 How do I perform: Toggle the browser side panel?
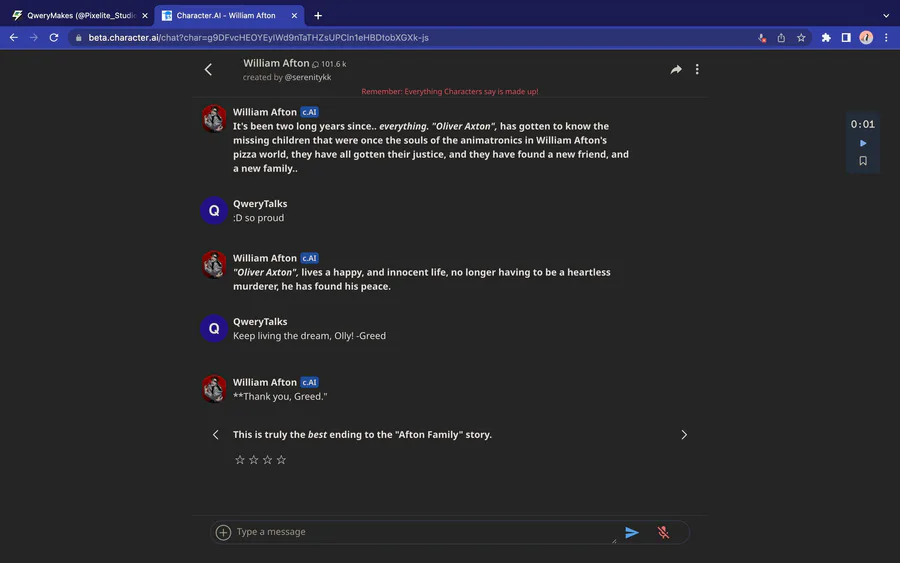[x=846, y=38]
